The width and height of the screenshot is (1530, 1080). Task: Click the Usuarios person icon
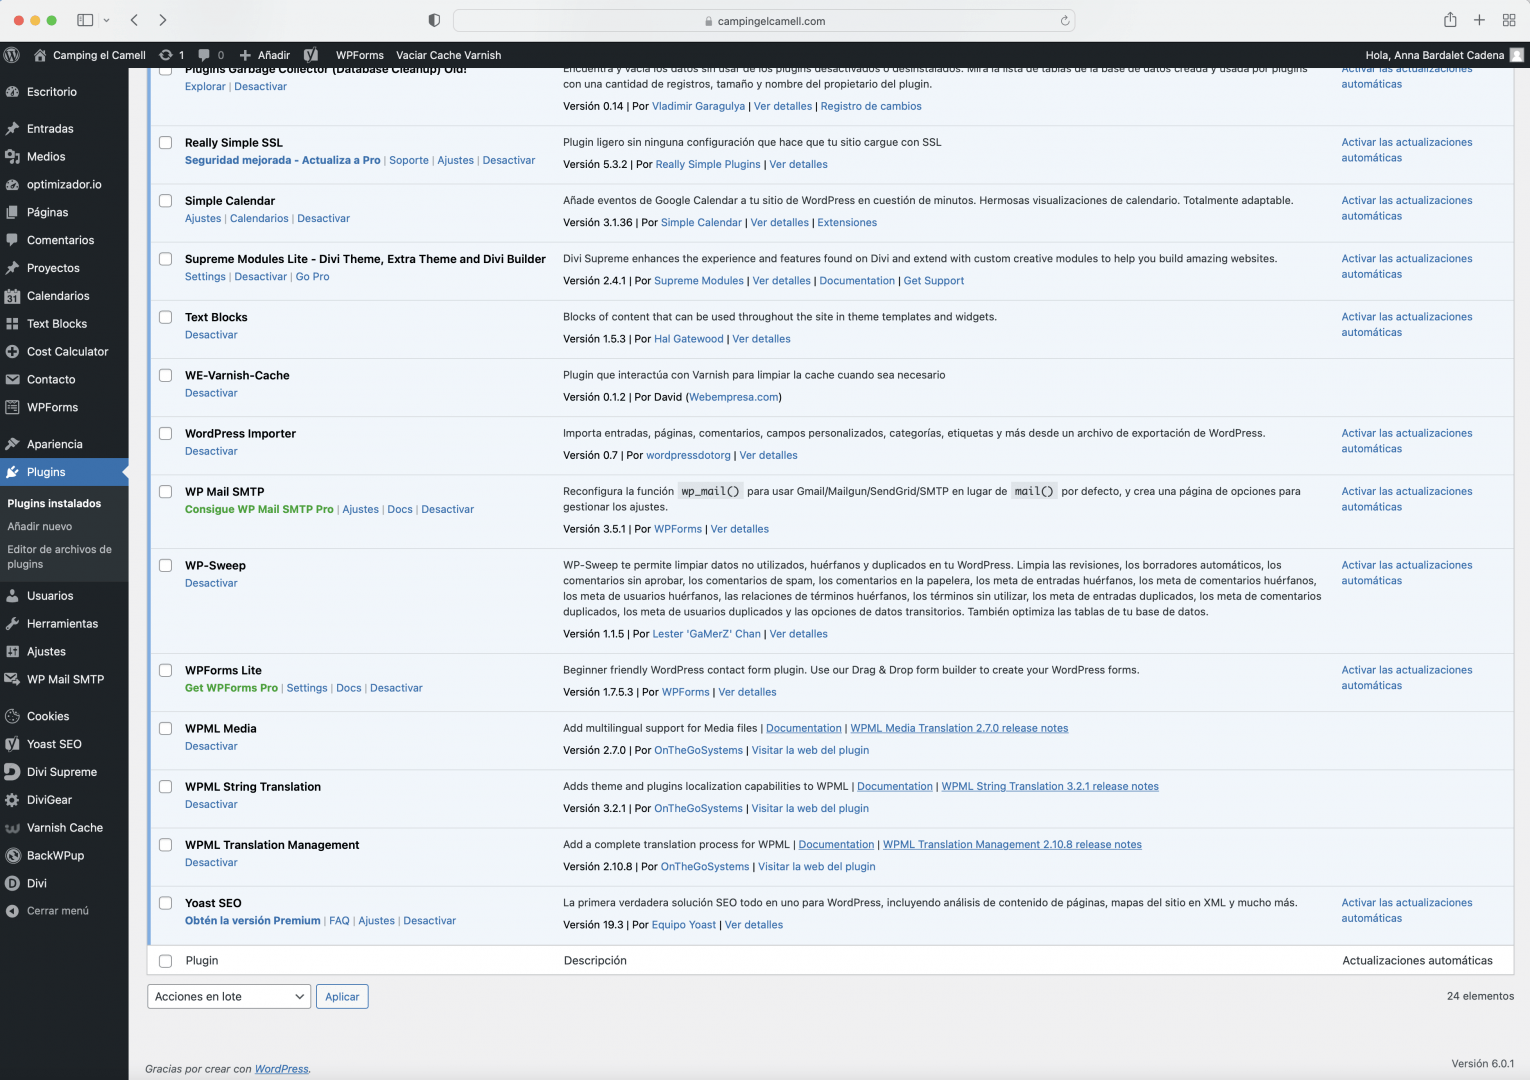(12, 596)
